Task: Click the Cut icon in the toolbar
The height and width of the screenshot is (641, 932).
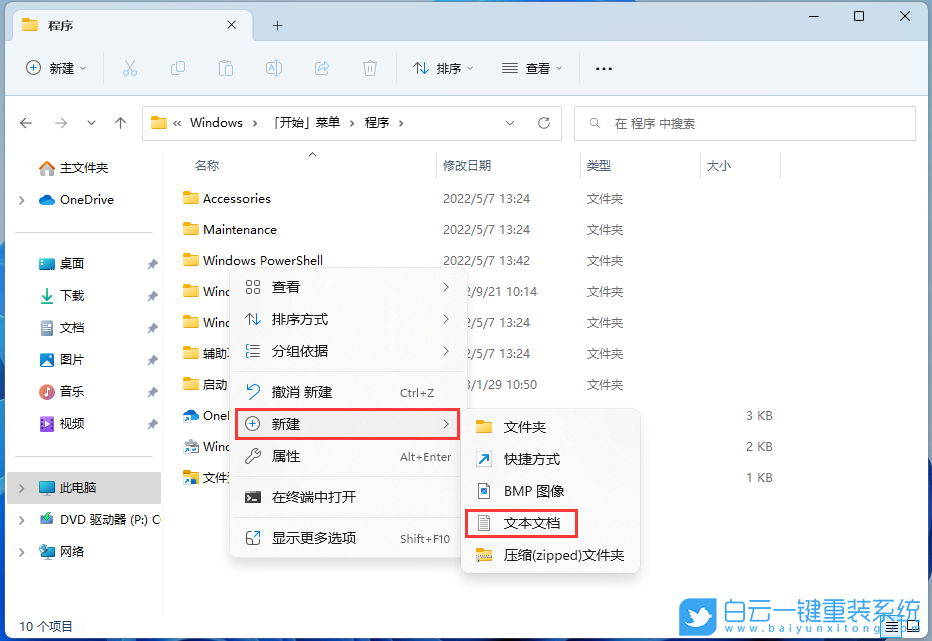Action: 129,68
